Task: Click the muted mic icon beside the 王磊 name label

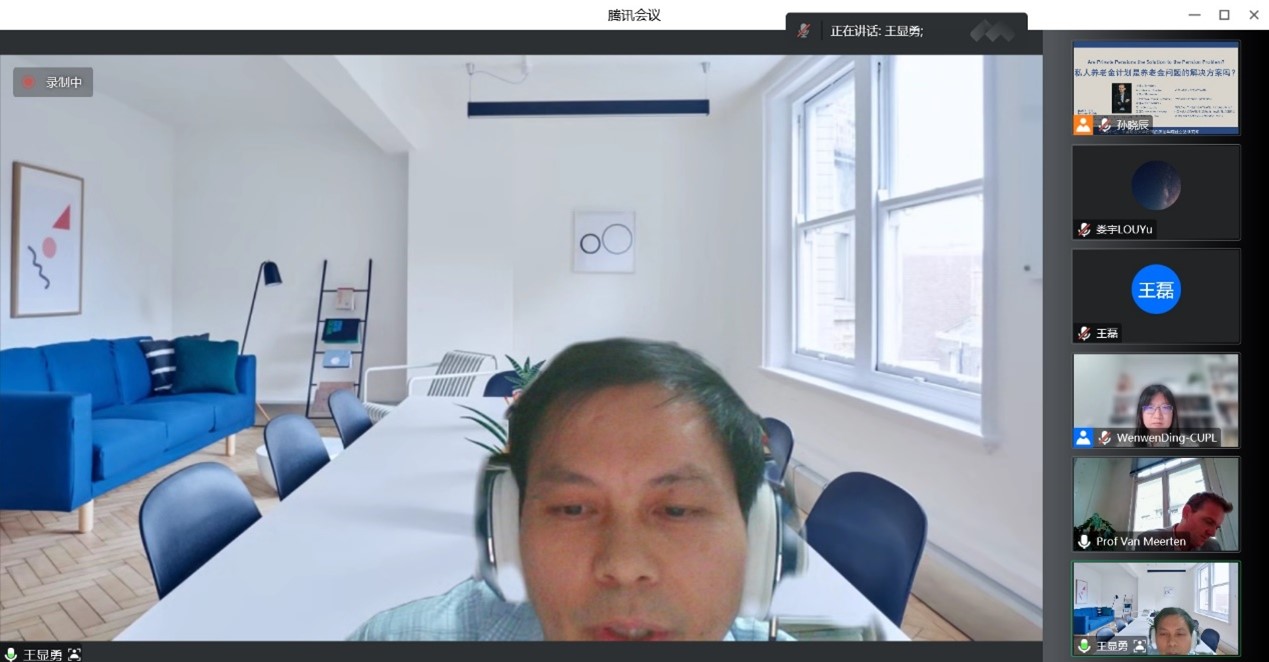Action: coord(1084,333)
